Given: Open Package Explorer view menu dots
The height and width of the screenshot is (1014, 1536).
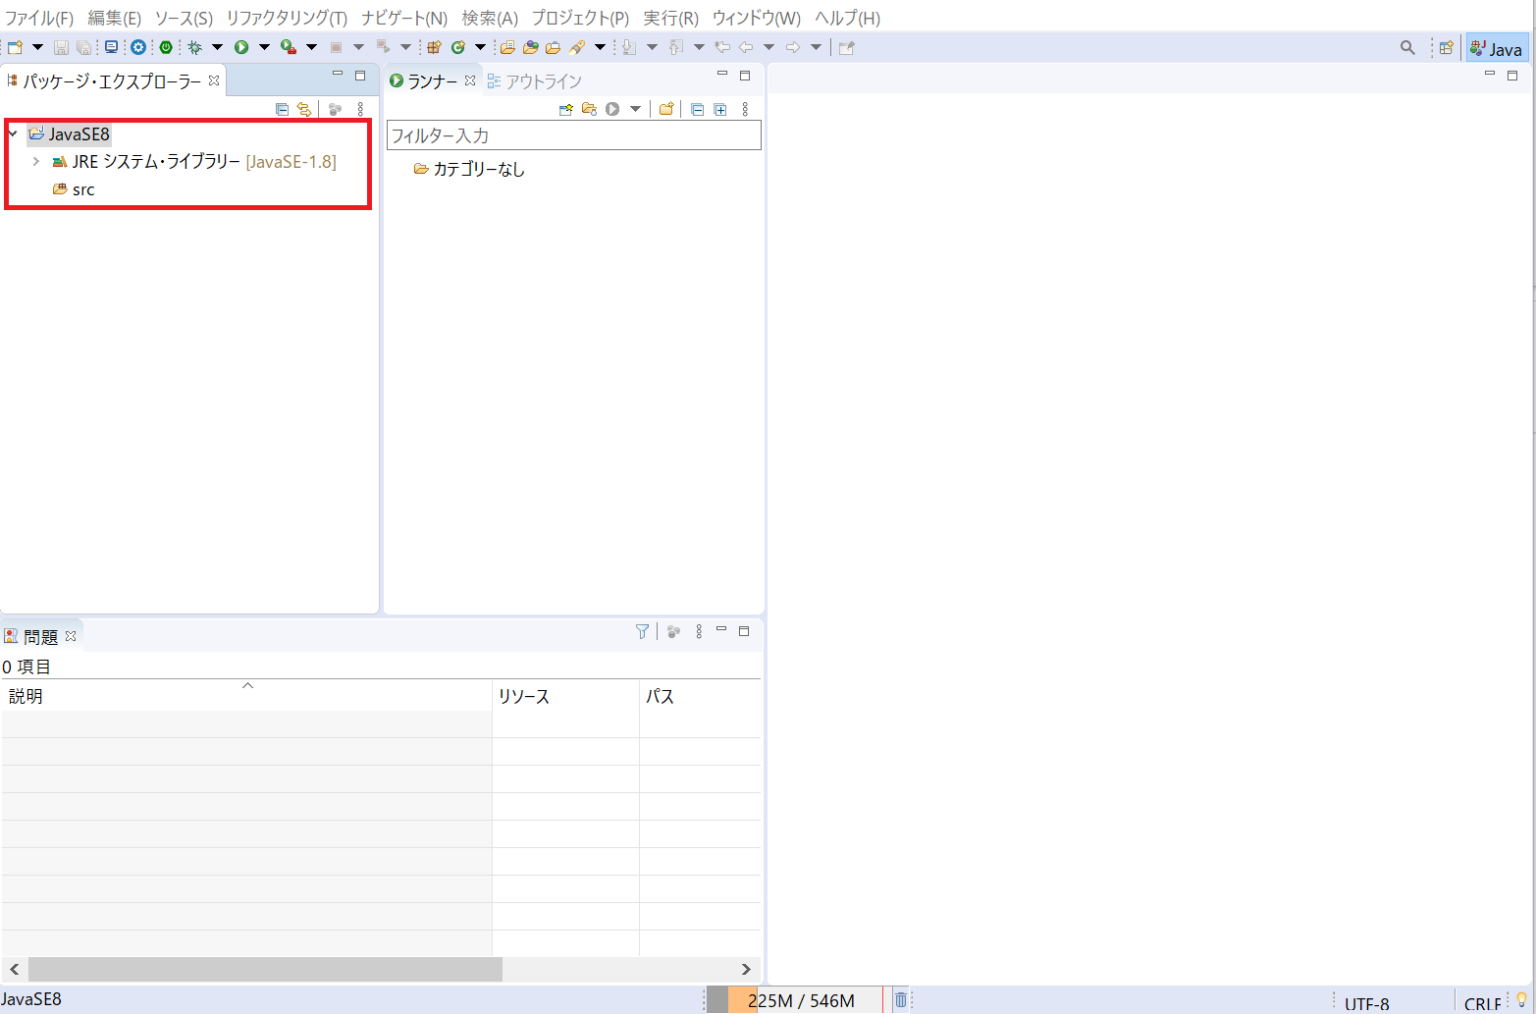Looking at the screenshot, I should pos(361,109).
